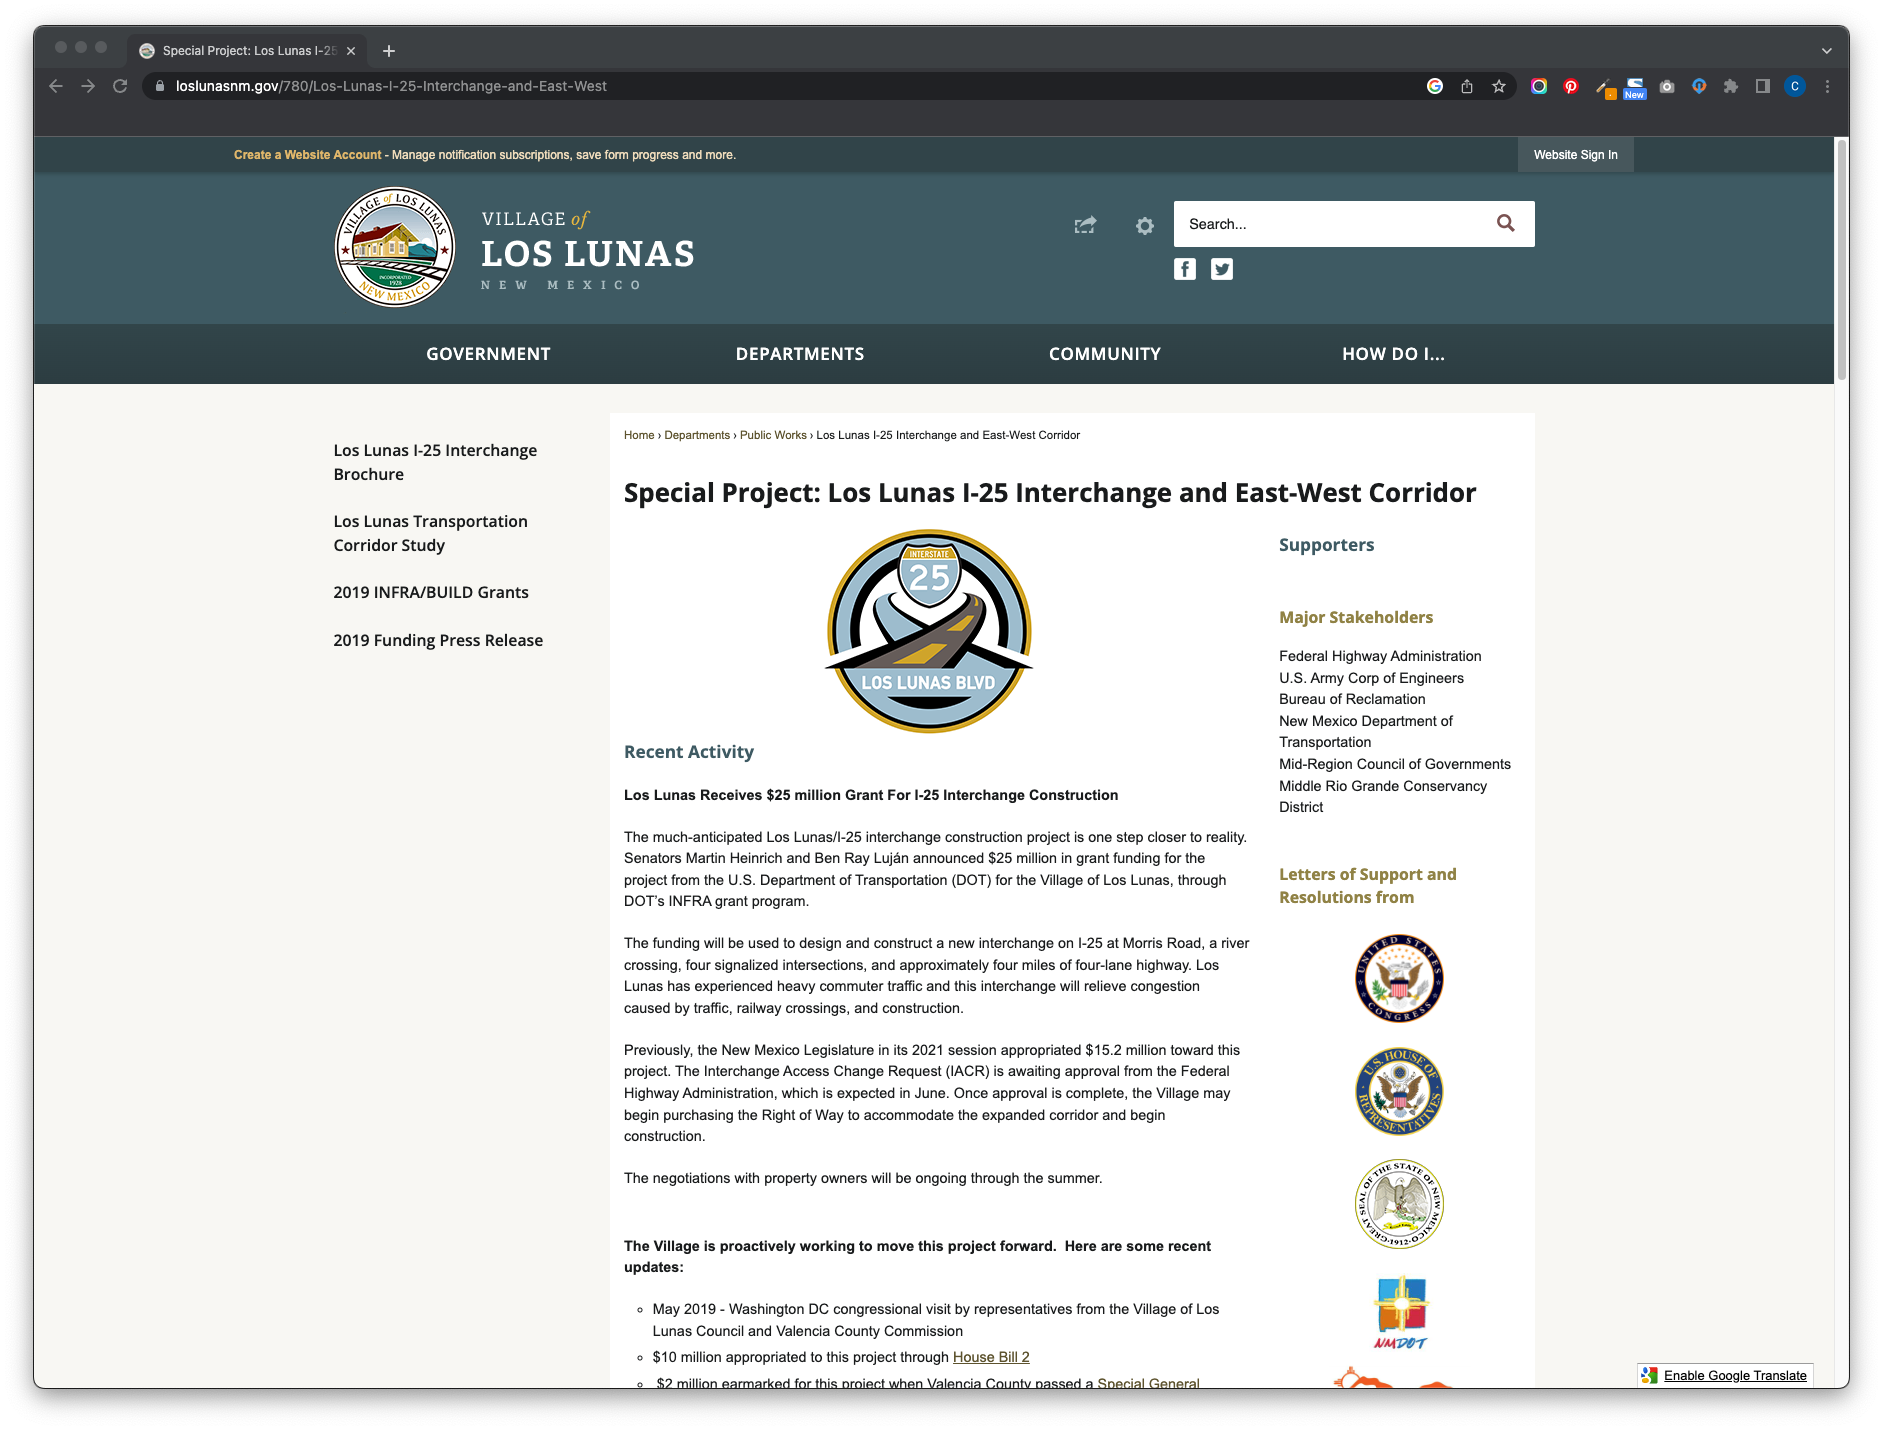
Task: Open 2019 INFRA/BUILD Grants page
Action: click(431, 592)
